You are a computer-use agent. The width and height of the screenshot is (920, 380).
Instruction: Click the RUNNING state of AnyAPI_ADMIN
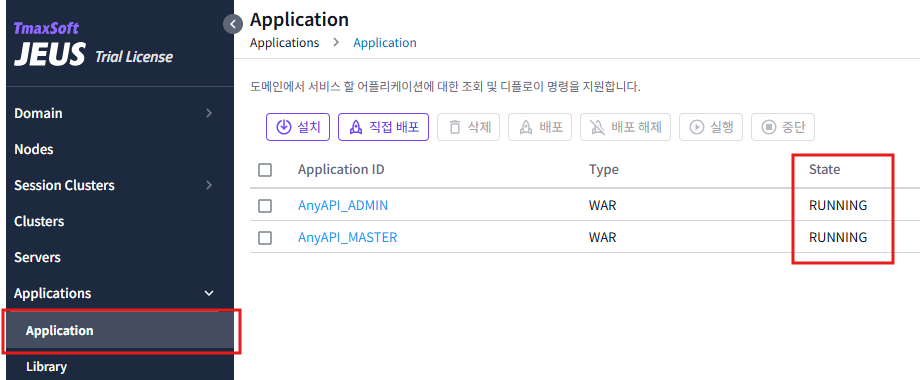click(838, 206)
